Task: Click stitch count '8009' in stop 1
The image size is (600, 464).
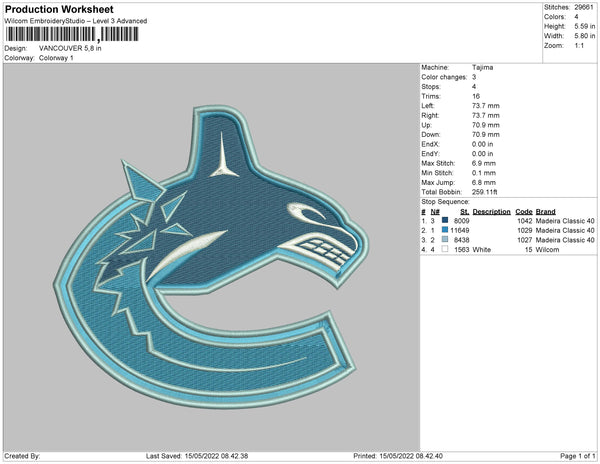Action: click(461, 221)
